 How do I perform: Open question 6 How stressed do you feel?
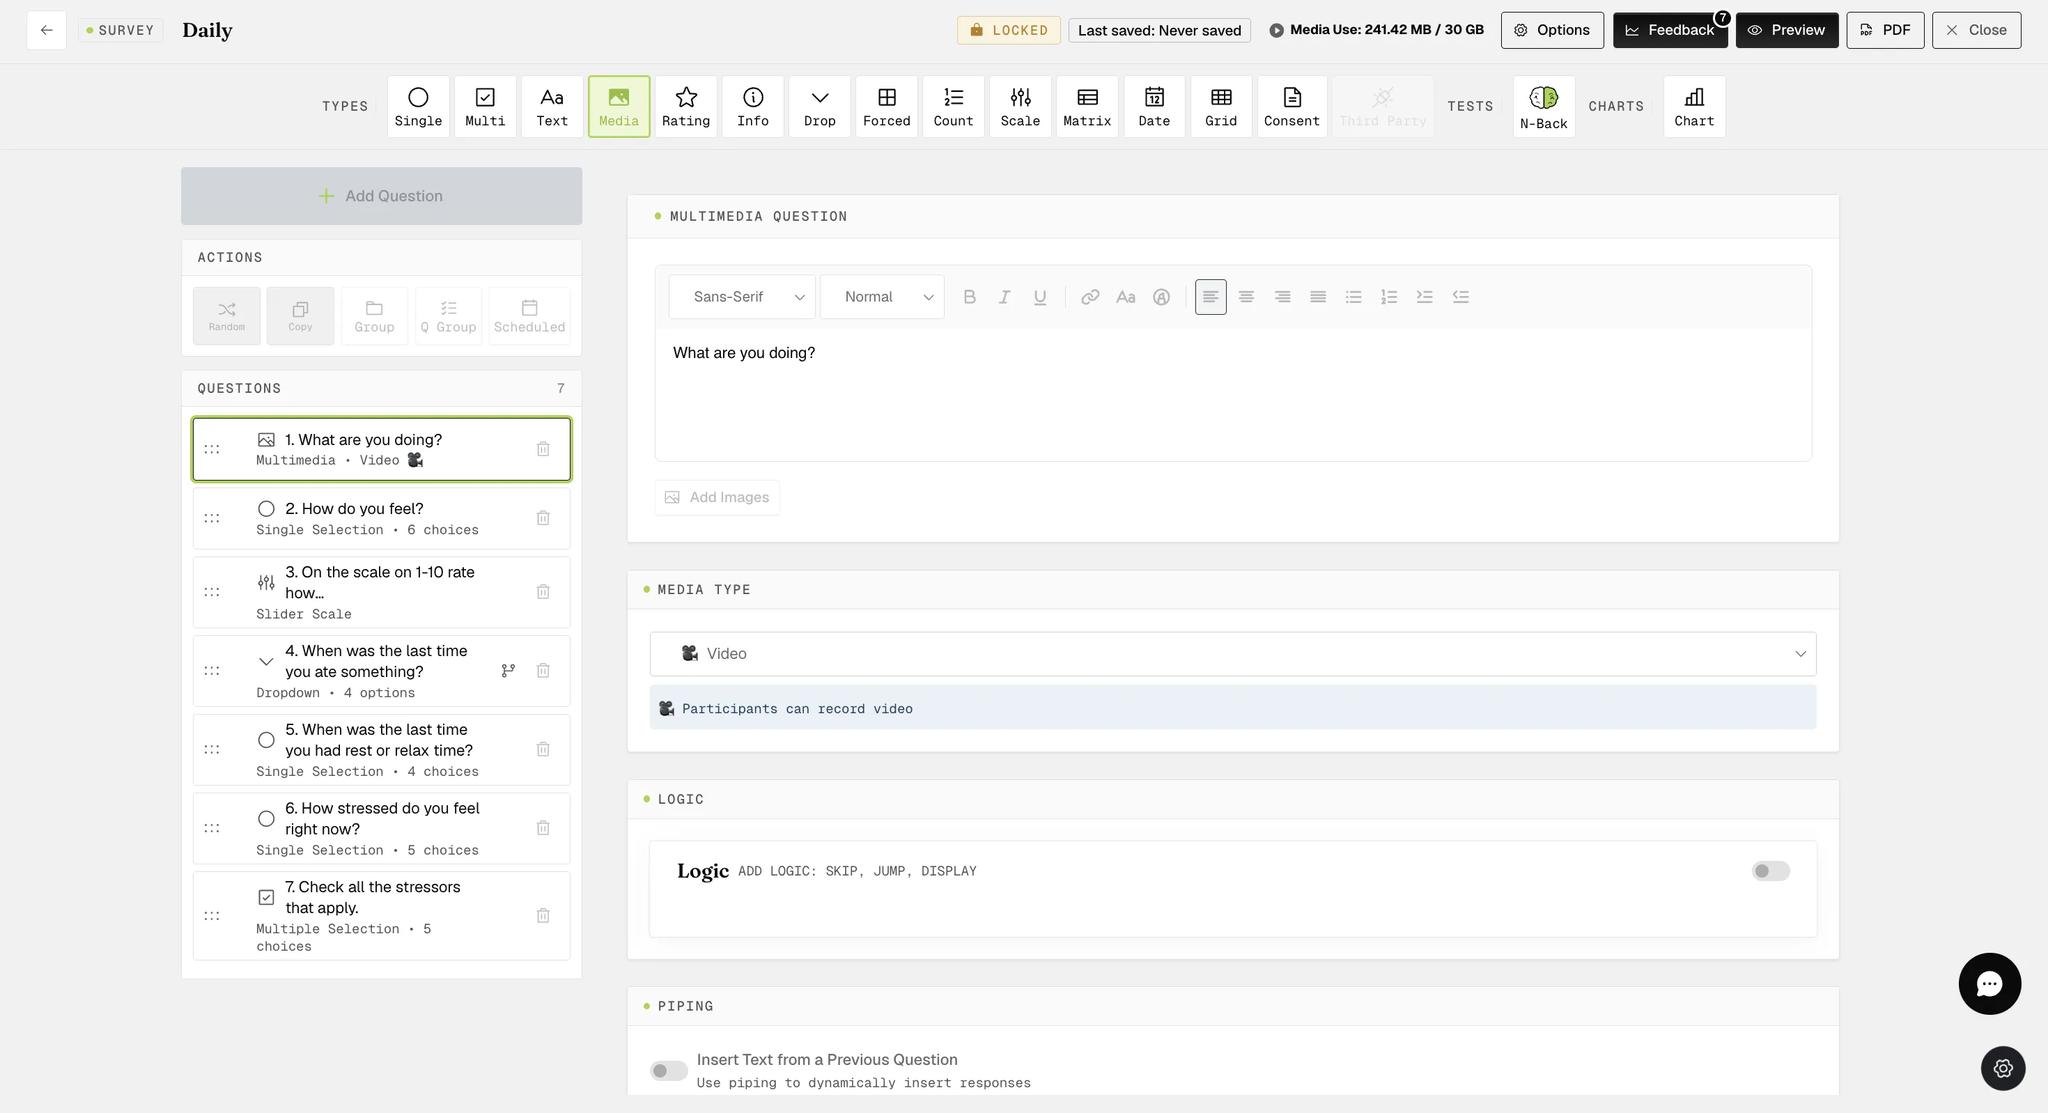381,828
